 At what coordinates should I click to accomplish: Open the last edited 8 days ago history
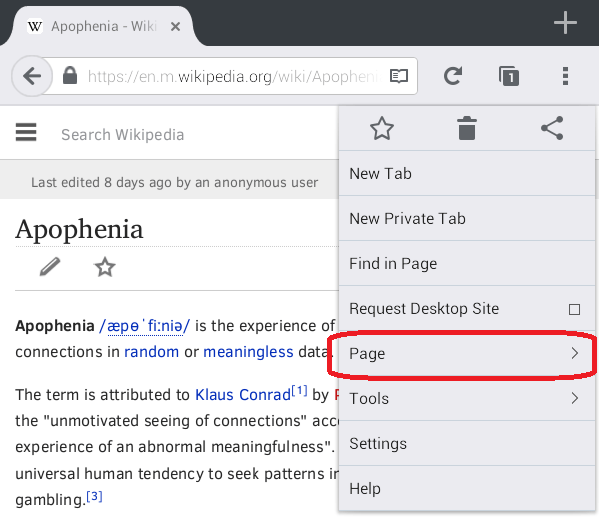pyautogui.click(x=175, y=183)
